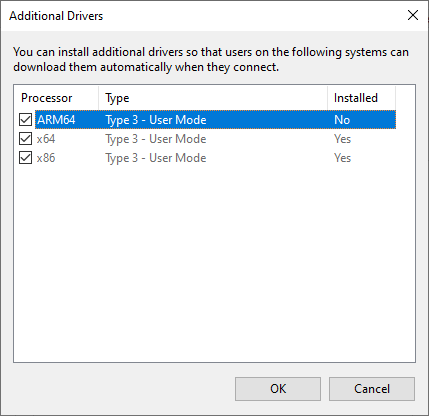429x416 pixels.
Task: Click Type 3 - User Mode in x86 row
Action: pos(156,158)
